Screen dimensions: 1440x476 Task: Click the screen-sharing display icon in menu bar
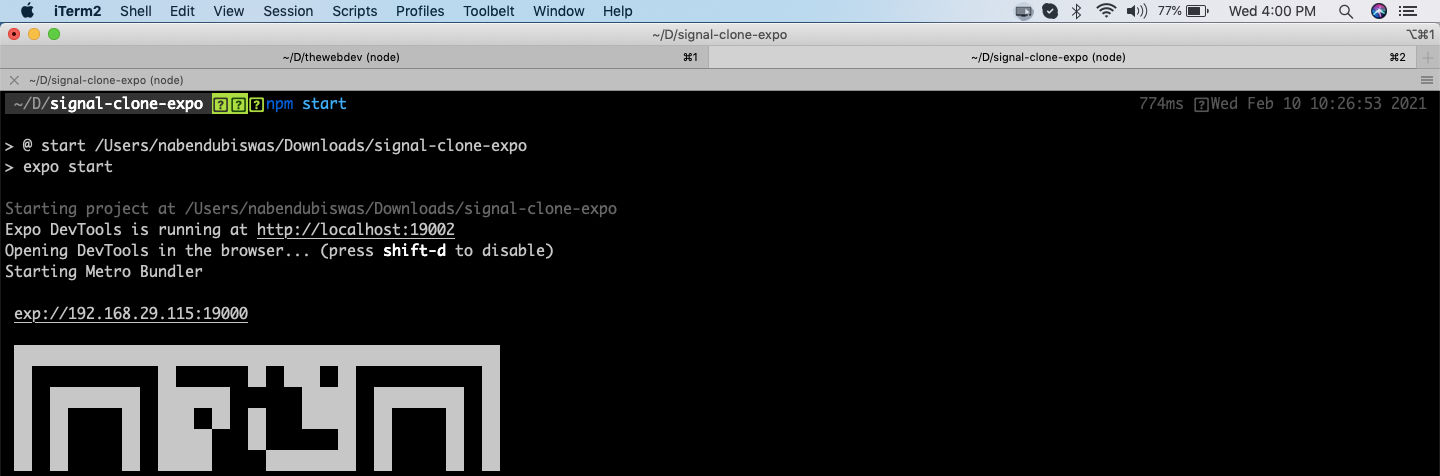pos(1023,11)
